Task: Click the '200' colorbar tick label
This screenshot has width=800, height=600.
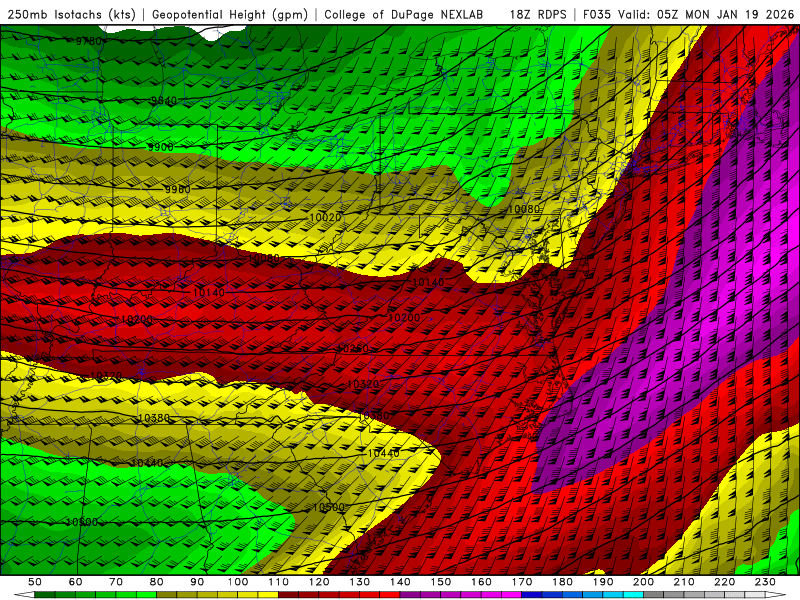Action: tap(643, 582)
